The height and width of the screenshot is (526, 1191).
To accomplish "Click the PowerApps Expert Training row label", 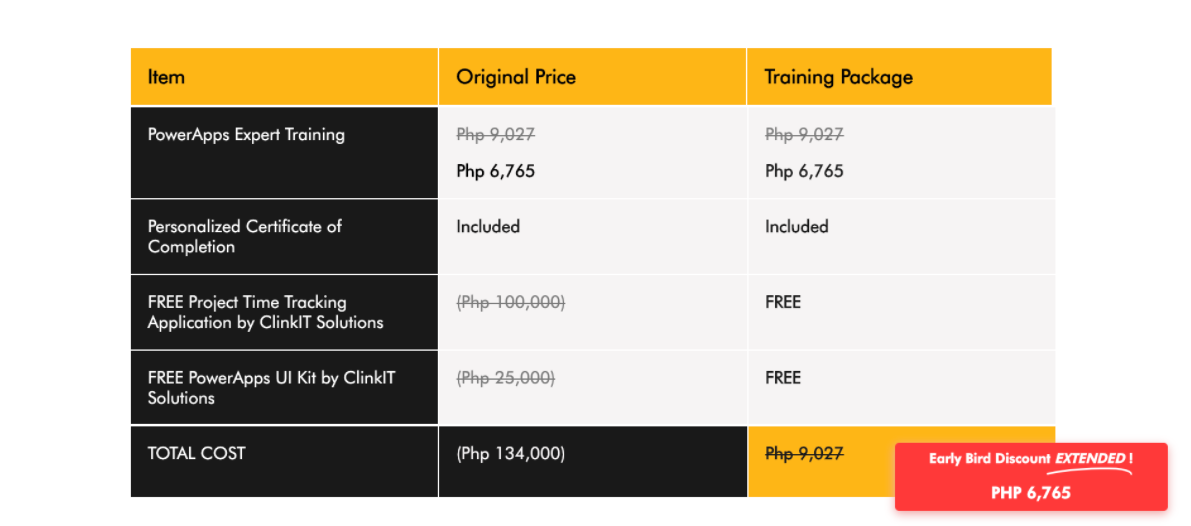I will pyautogui.click(x=246, y=135).
